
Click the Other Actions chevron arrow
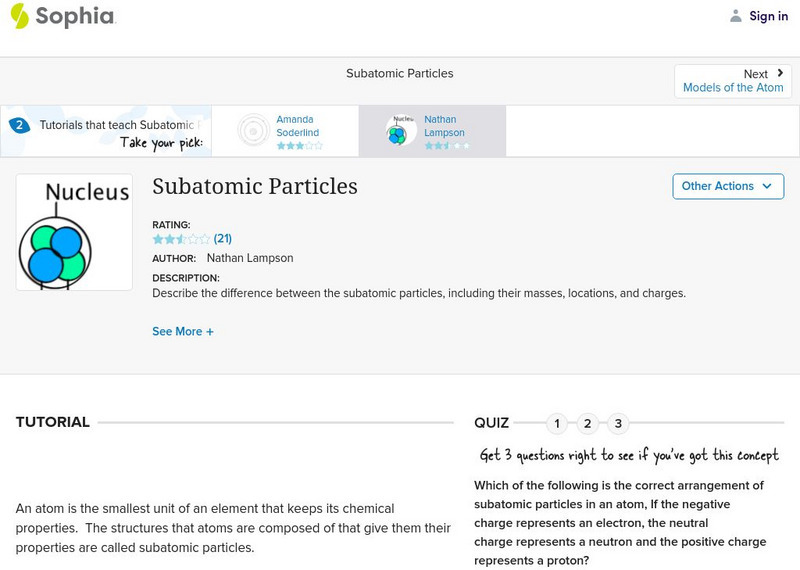[x=767, y=186]
